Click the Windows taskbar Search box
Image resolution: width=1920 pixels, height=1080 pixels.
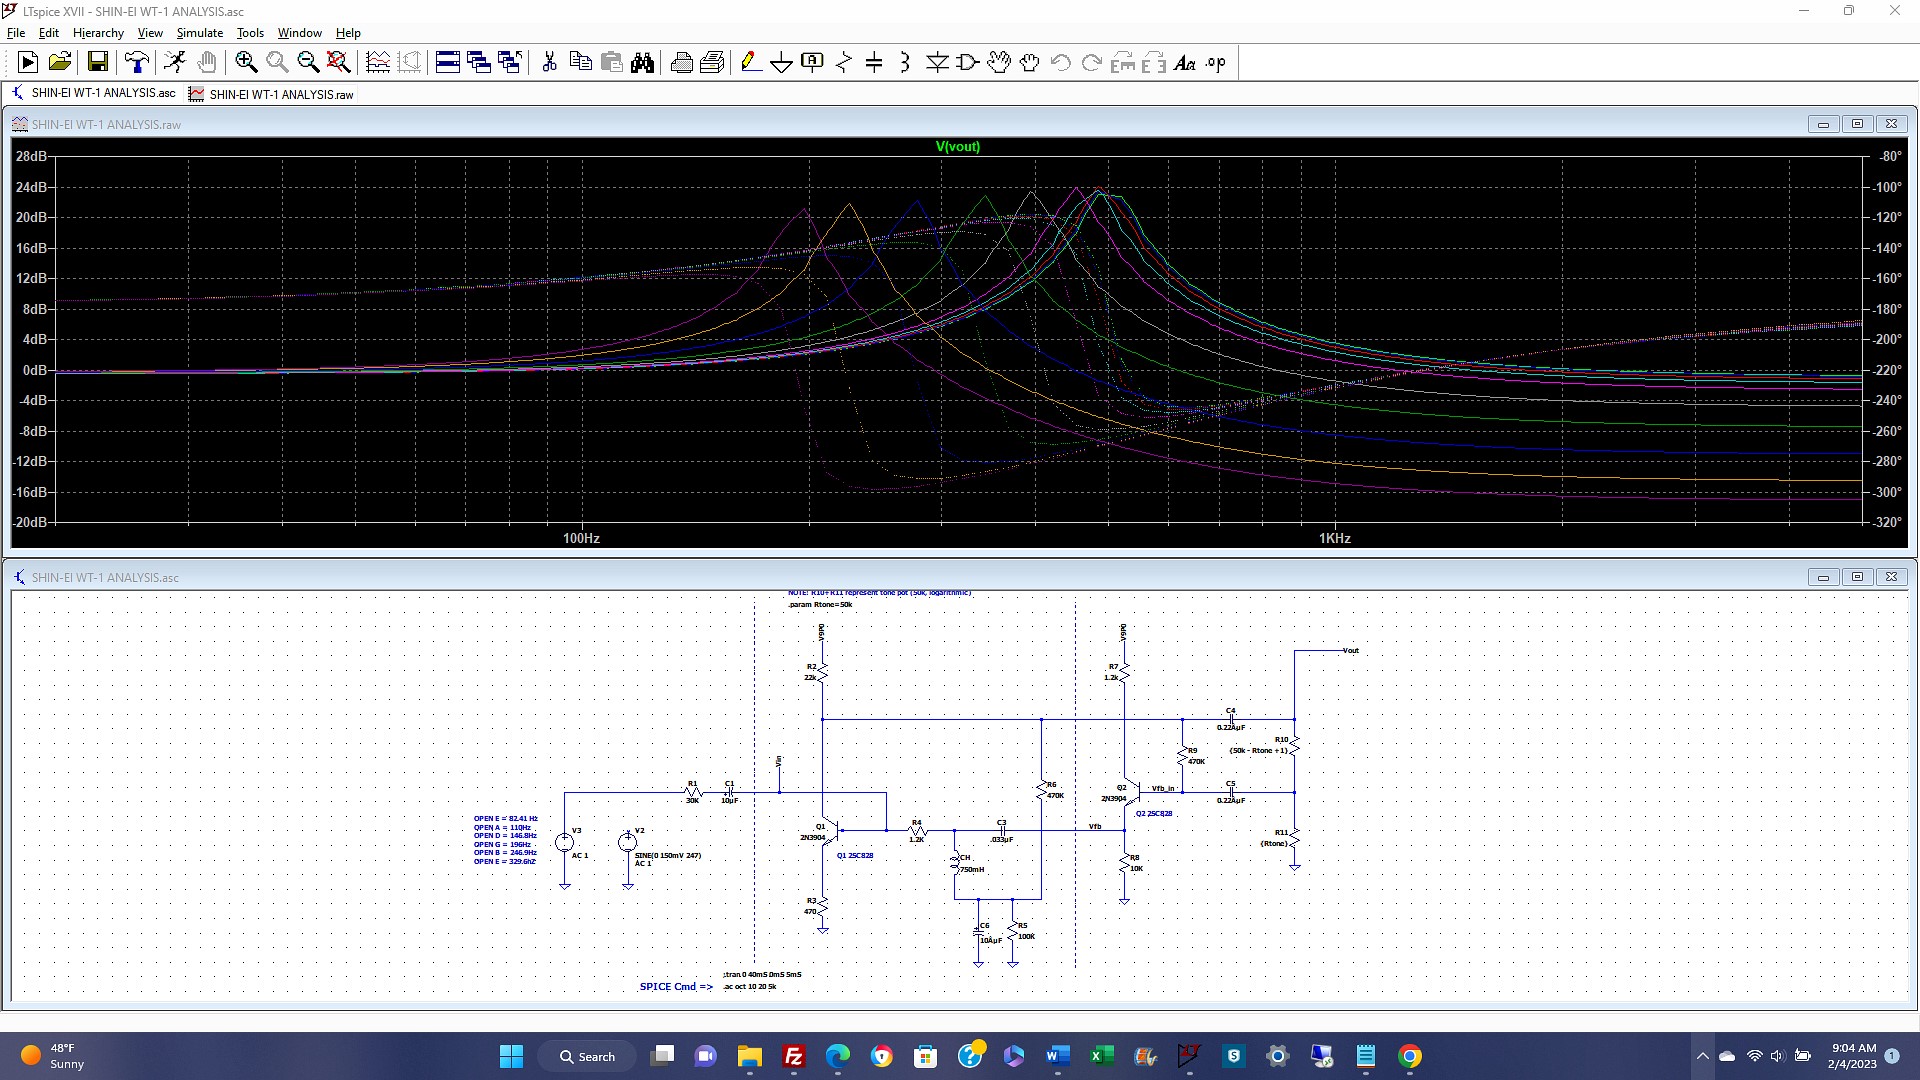(x=587, y=1056)
